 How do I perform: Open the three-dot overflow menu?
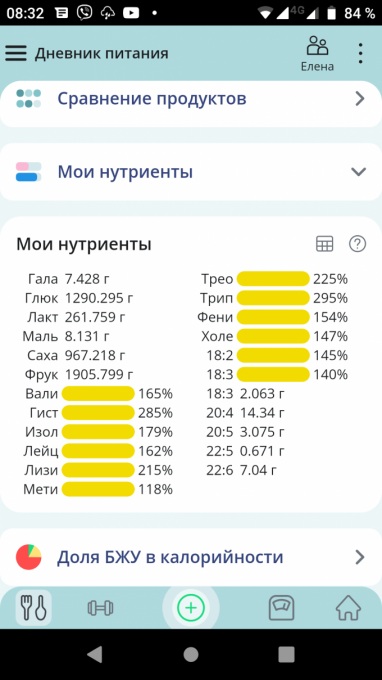pos(360,54)
